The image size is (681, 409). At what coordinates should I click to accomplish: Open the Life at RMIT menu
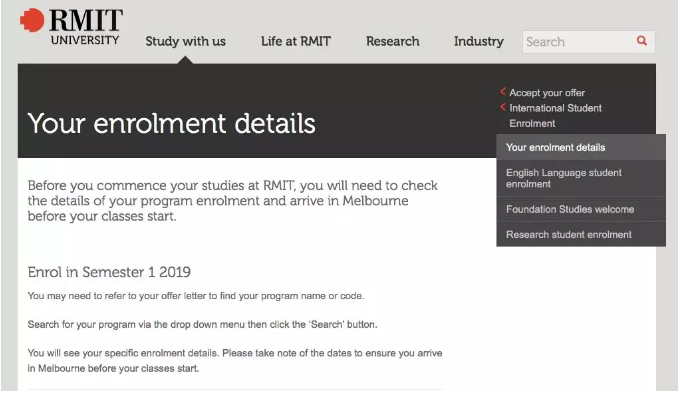tap(295, 41)
